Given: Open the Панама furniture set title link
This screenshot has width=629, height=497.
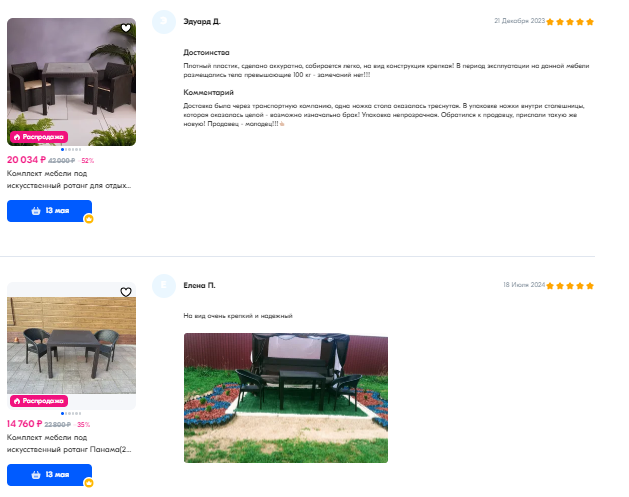Looking at the screenshot, I should click(x=69, y=443).
